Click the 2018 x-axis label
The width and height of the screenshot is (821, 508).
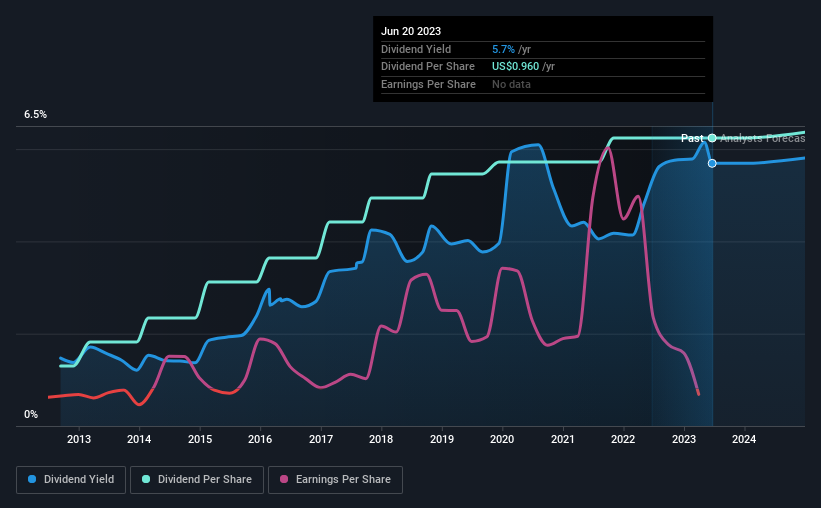pyautogui.click(x=381, y=439)
